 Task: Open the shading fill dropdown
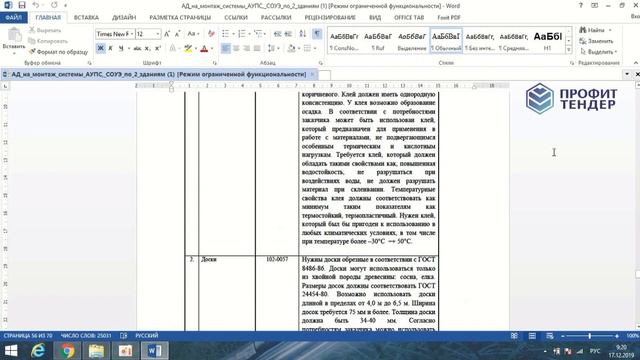(299, 49)
